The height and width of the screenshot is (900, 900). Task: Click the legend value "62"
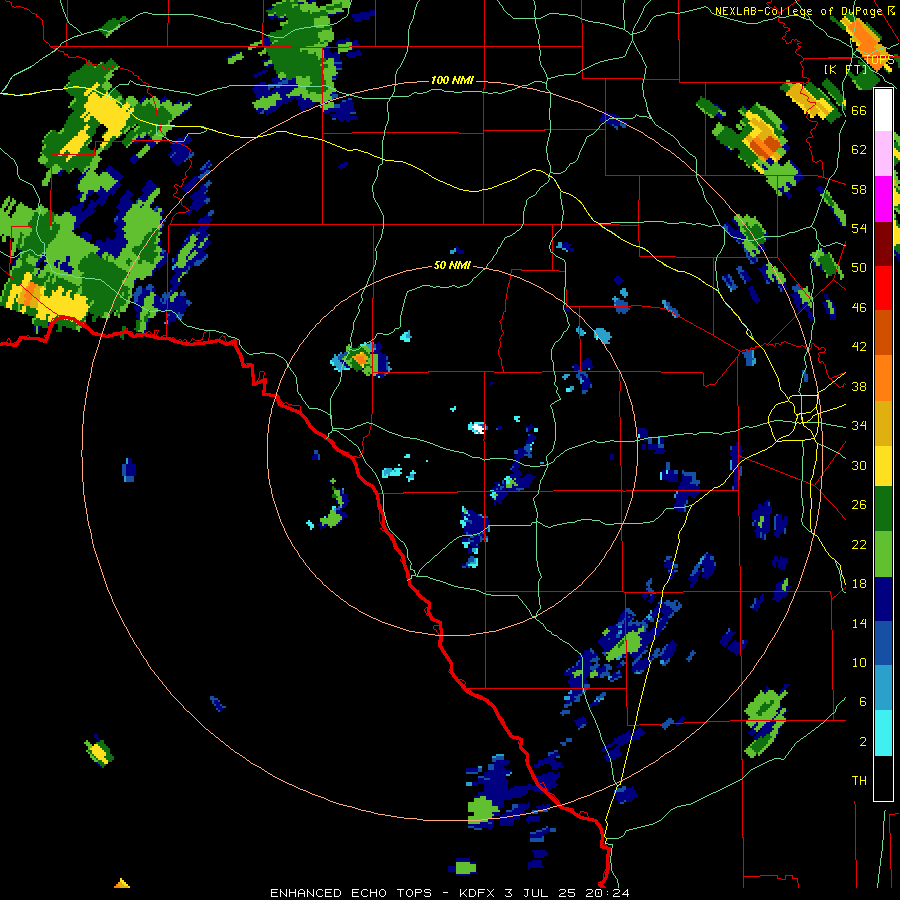click(x=859, y=150)
